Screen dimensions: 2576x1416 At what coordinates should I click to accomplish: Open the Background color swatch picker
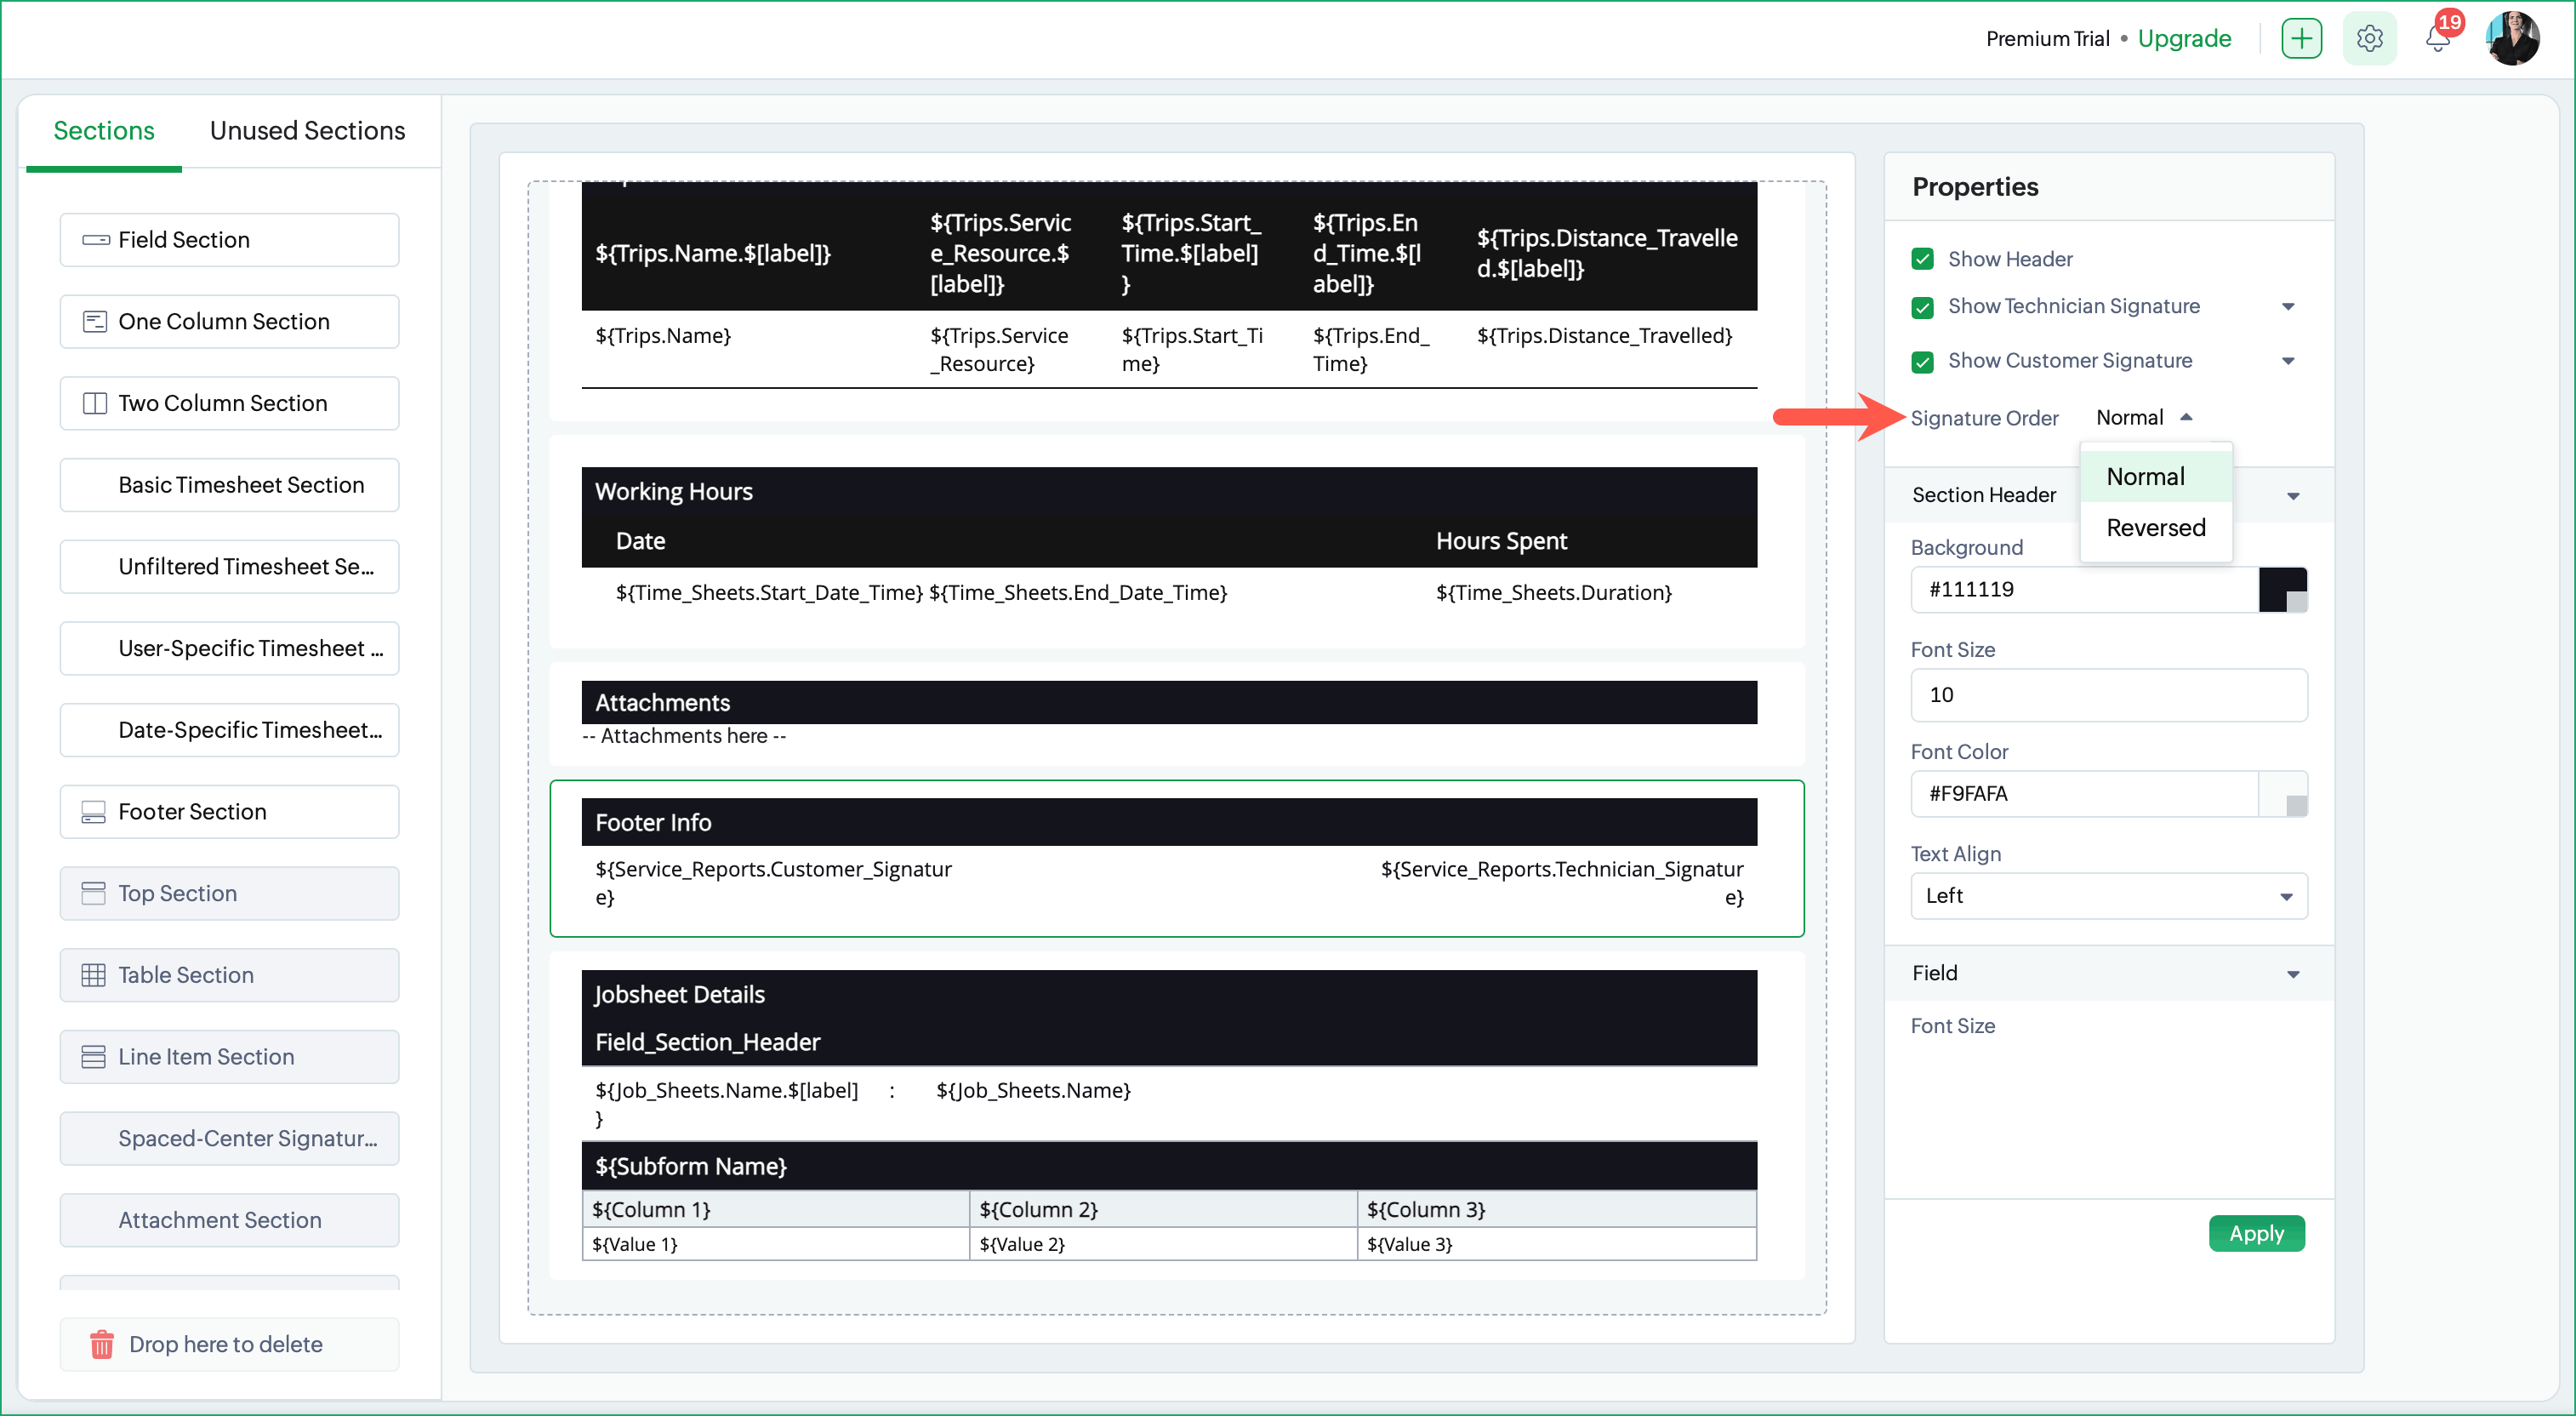pos(2282,589)
